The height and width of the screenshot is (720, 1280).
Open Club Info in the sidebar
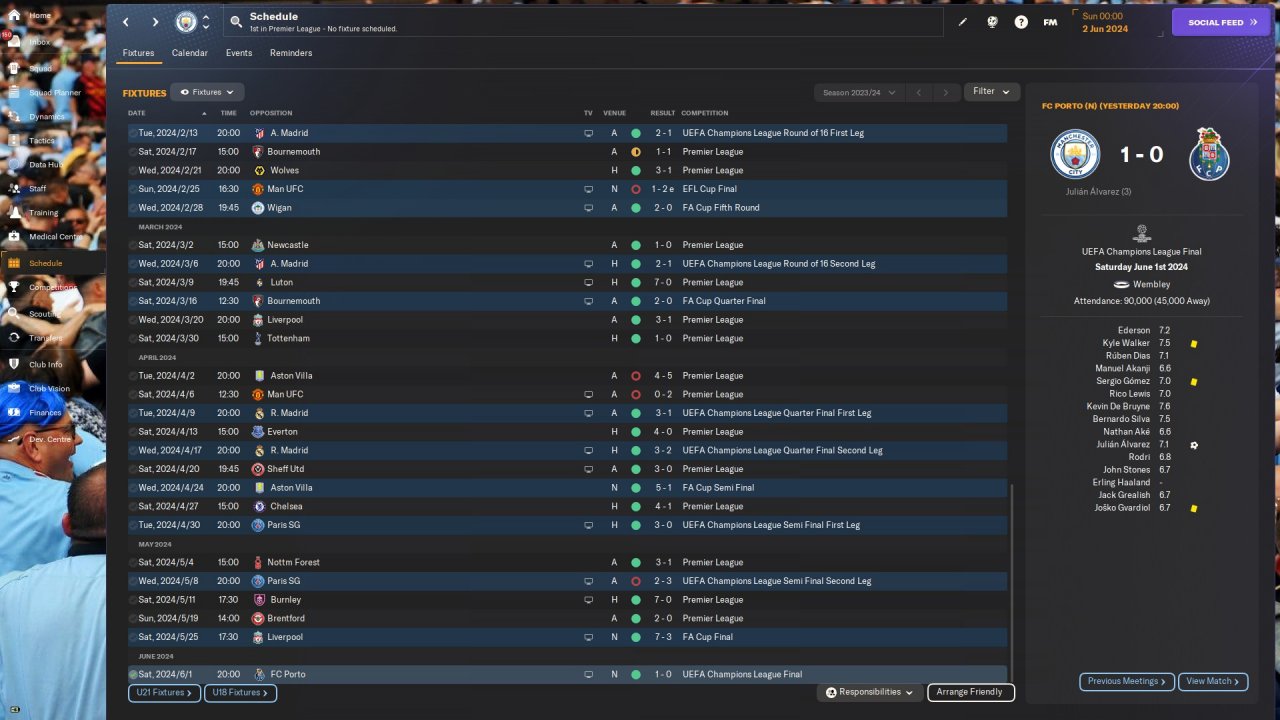pyautogui.click(x=46, y=365)
